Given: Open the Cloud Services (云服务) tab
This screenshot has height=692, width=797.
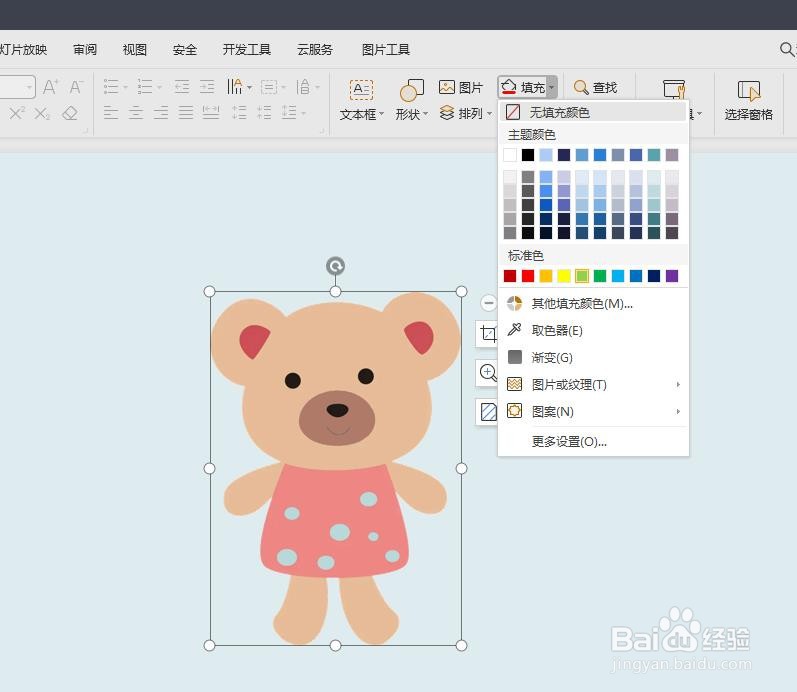Looking at the screenshot, I should (315, 49).
